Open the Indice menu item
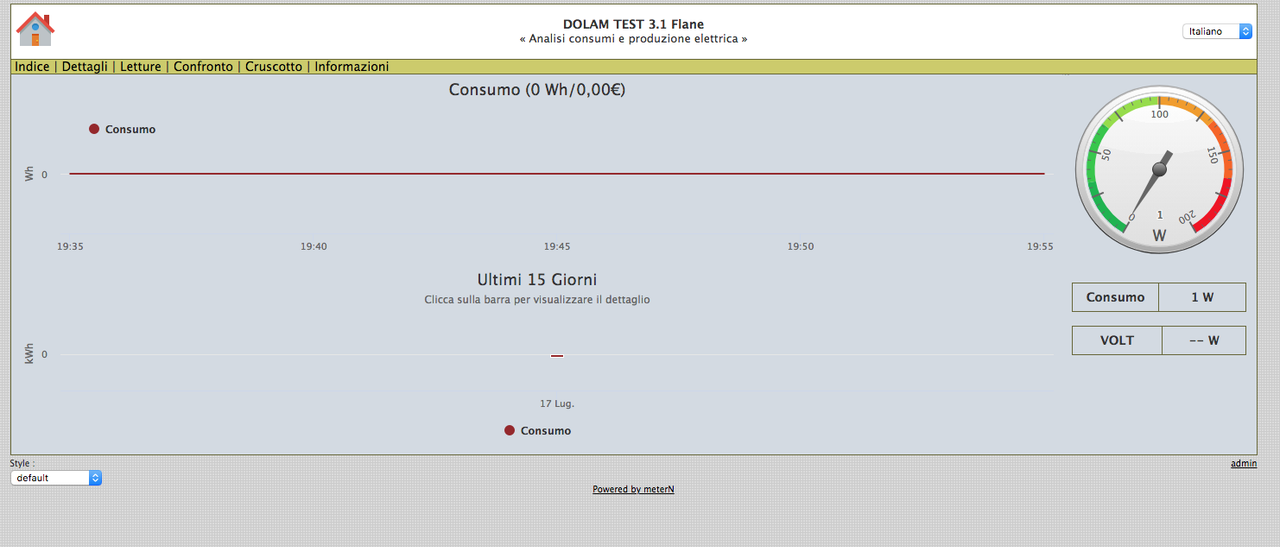 (x=32, y=67)
